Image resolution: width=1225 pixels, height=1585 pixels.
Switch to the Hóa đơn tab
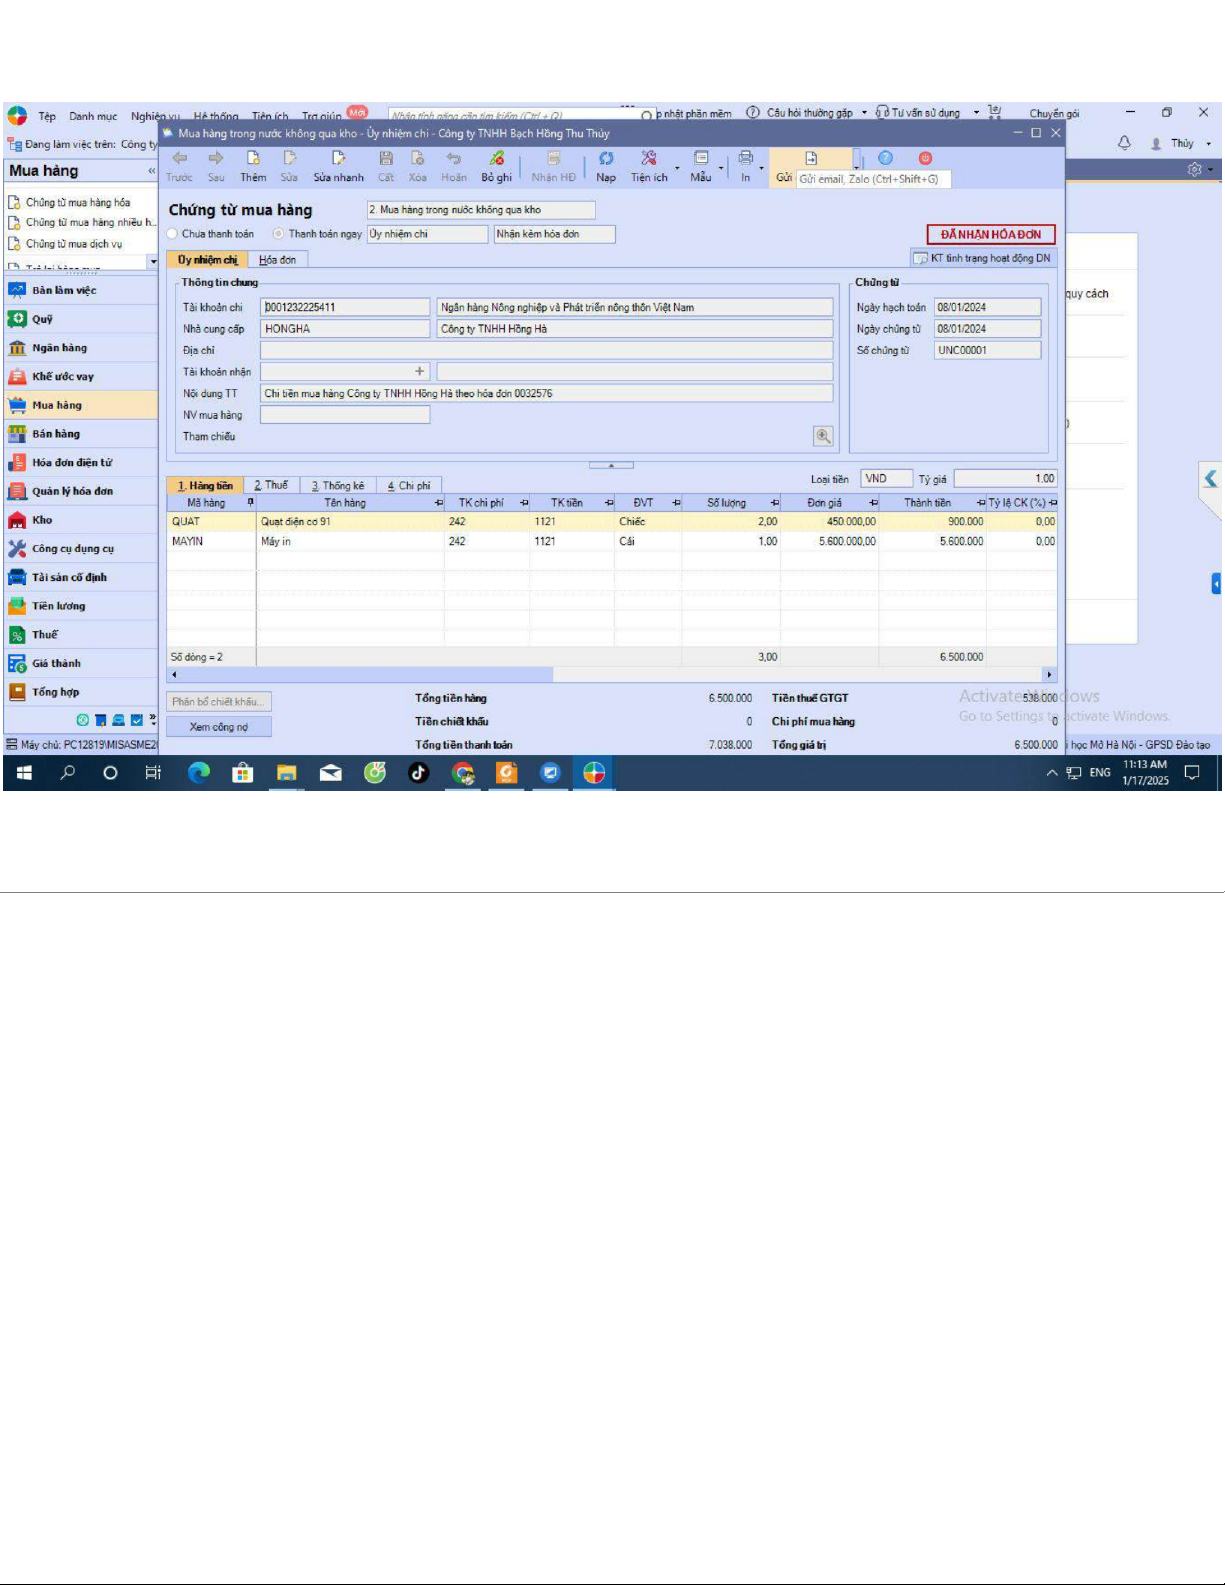pyautogui.click(x=277, y=260)
